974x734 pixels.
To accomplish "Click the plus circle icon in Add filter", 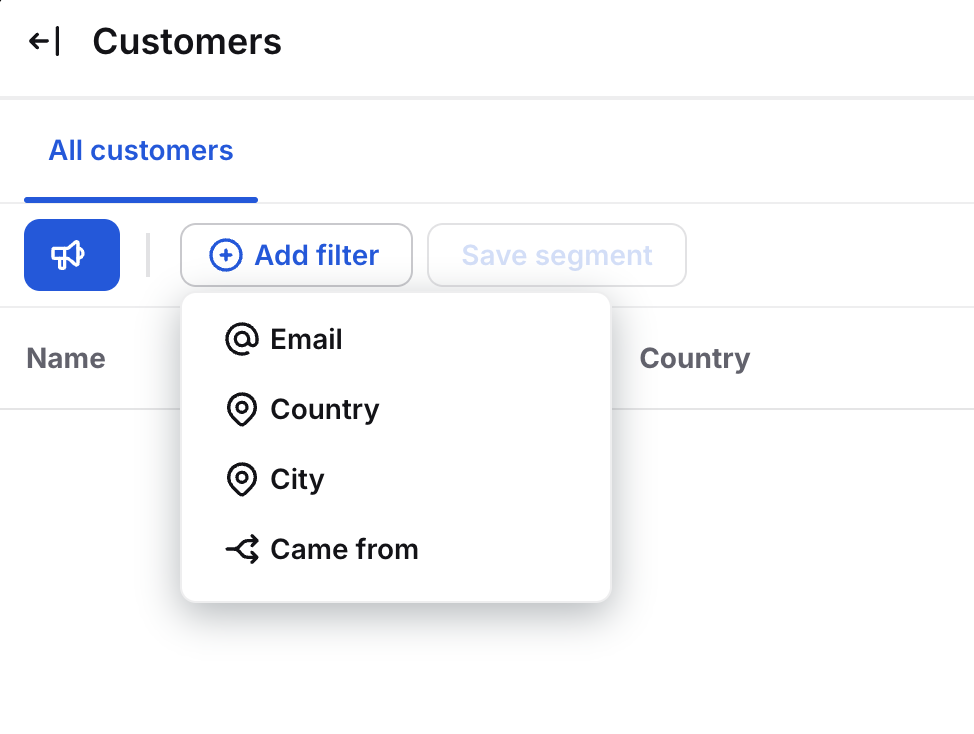I will (225, 255).
